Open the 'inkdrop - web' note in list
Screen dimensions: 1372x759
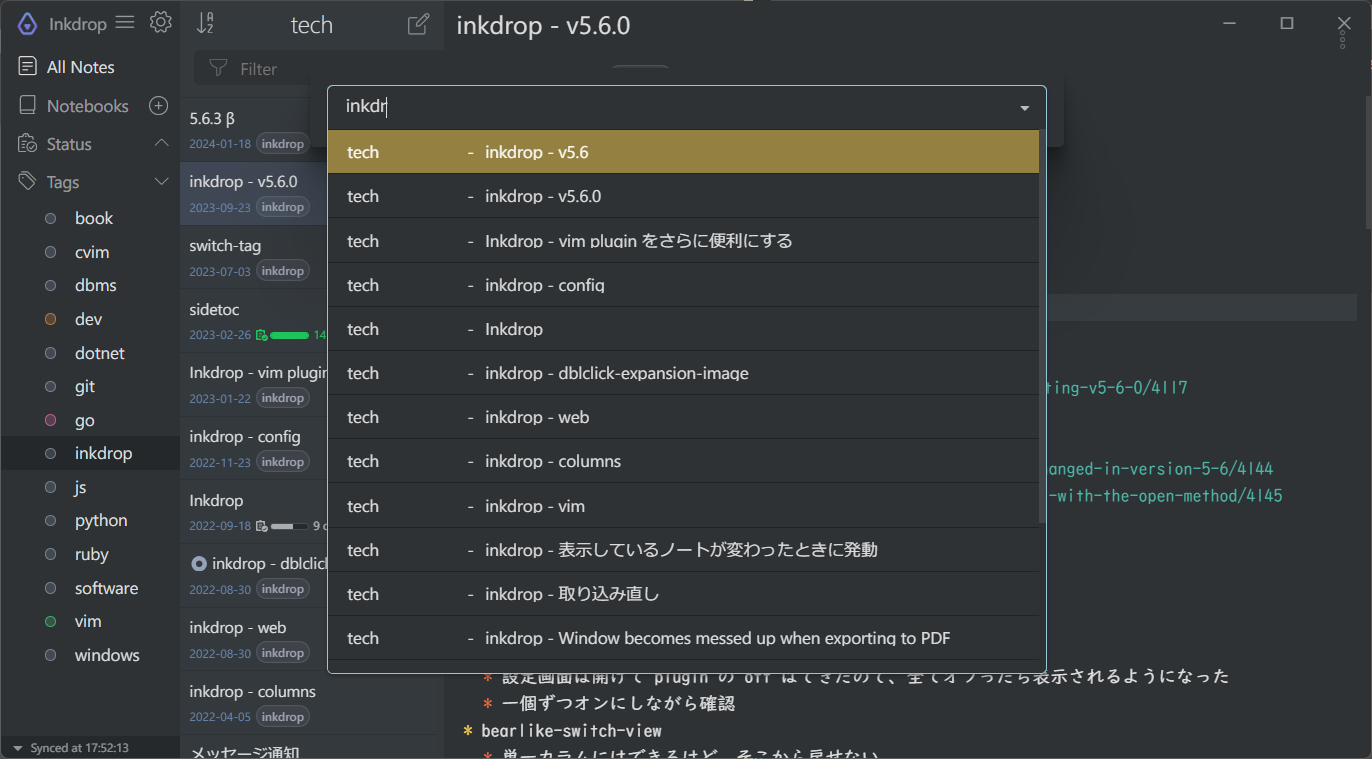pos(254,639)
